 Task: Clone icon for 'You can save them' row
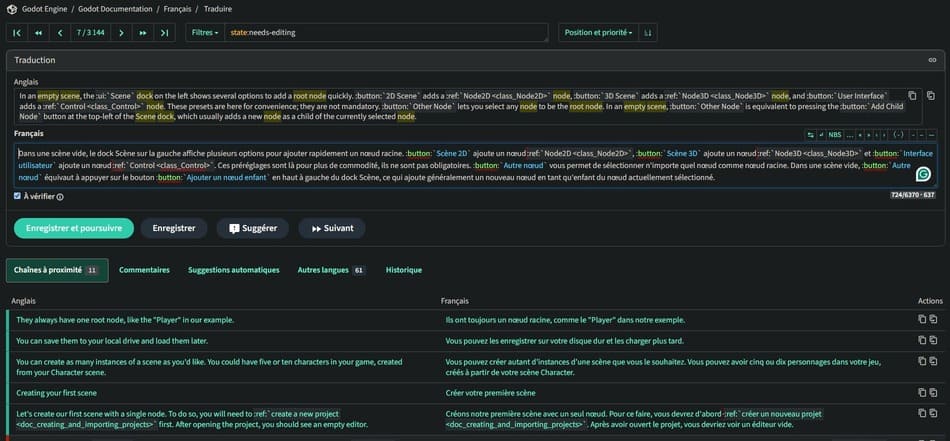[934, 340]
